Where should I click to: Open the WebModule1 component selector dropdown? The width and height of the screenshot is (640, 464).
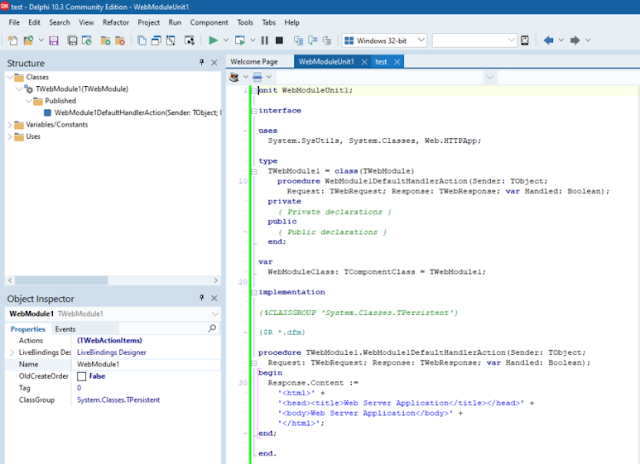pos(215,314)
